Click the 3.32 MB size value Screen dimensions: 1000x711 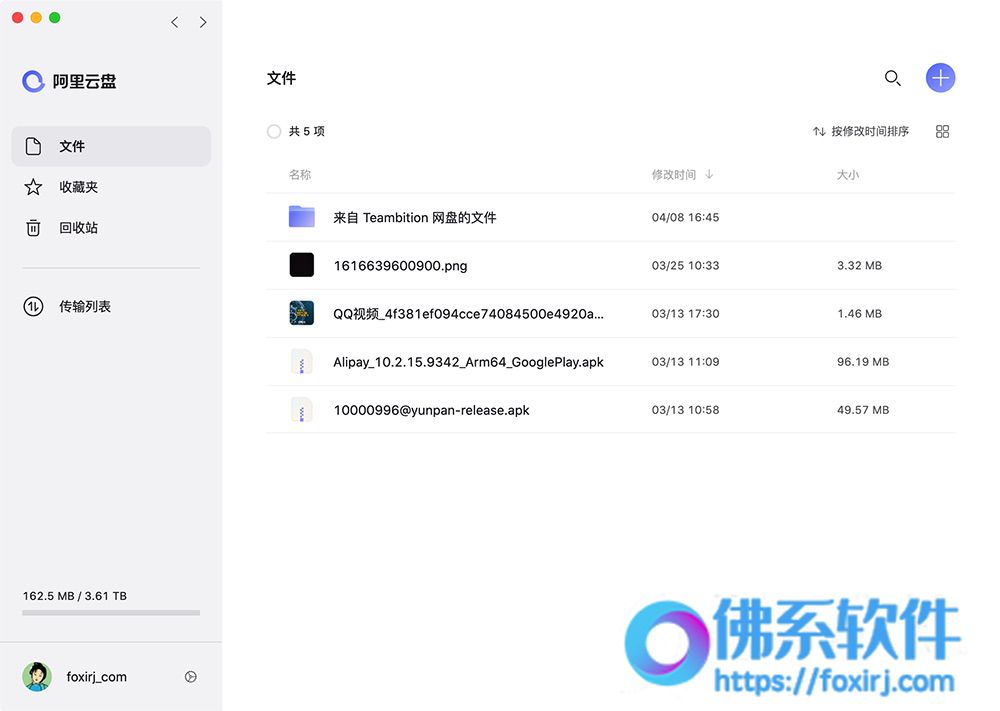[859, 265]
